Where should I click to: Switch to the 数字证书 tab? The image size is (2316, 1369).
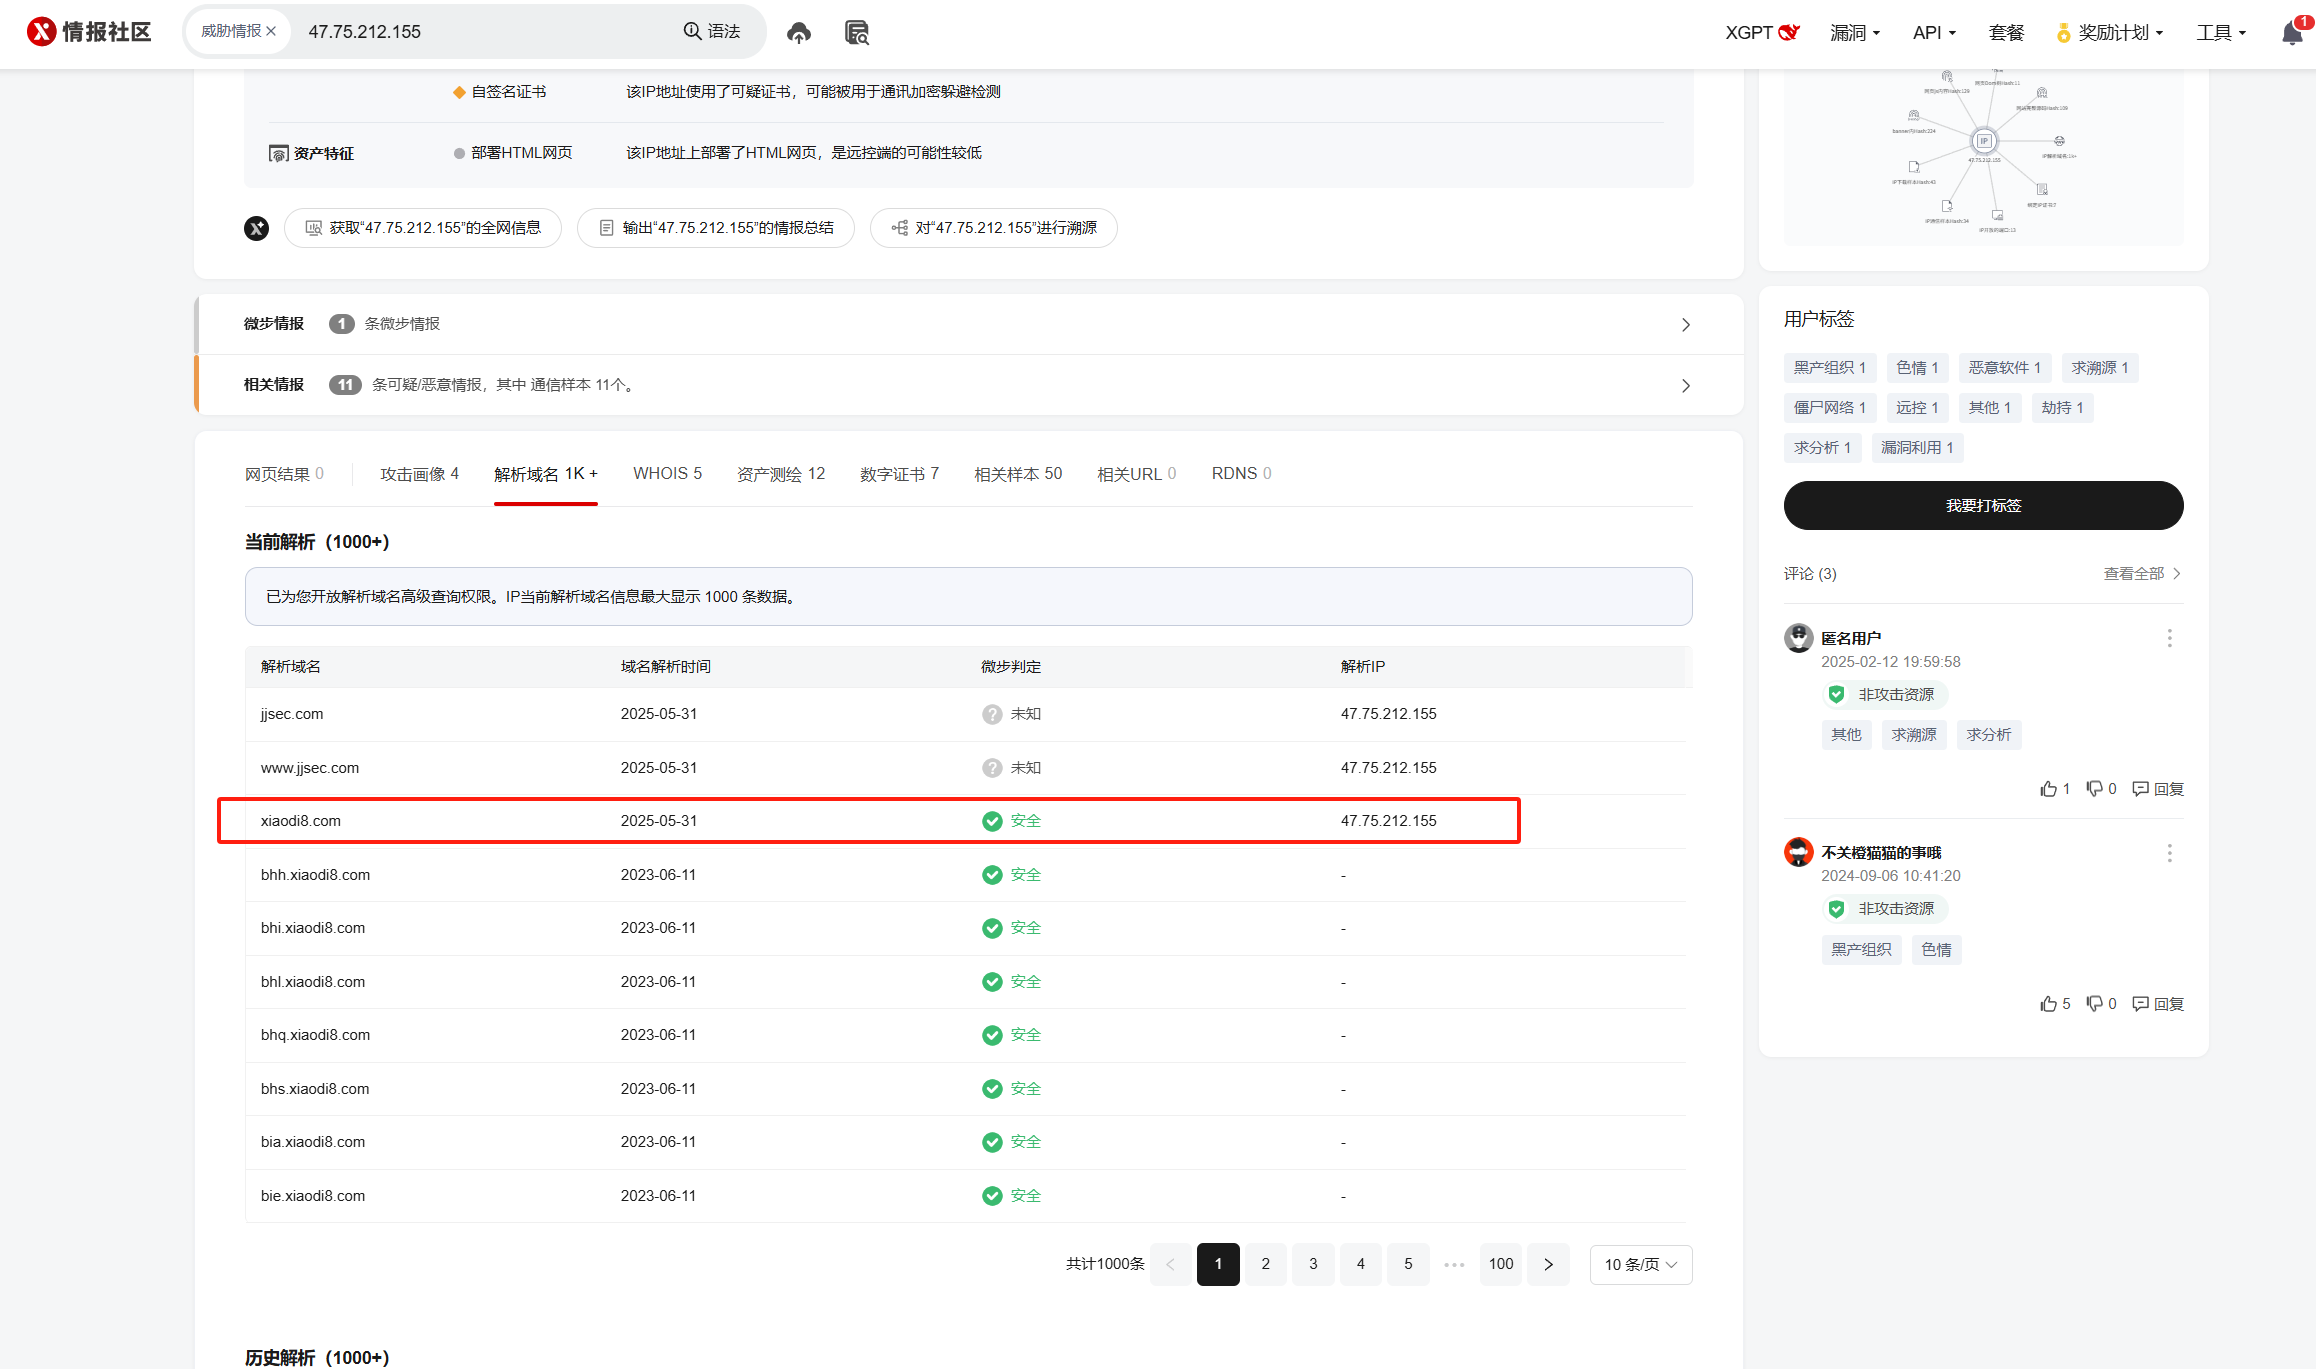click(899, 474)
